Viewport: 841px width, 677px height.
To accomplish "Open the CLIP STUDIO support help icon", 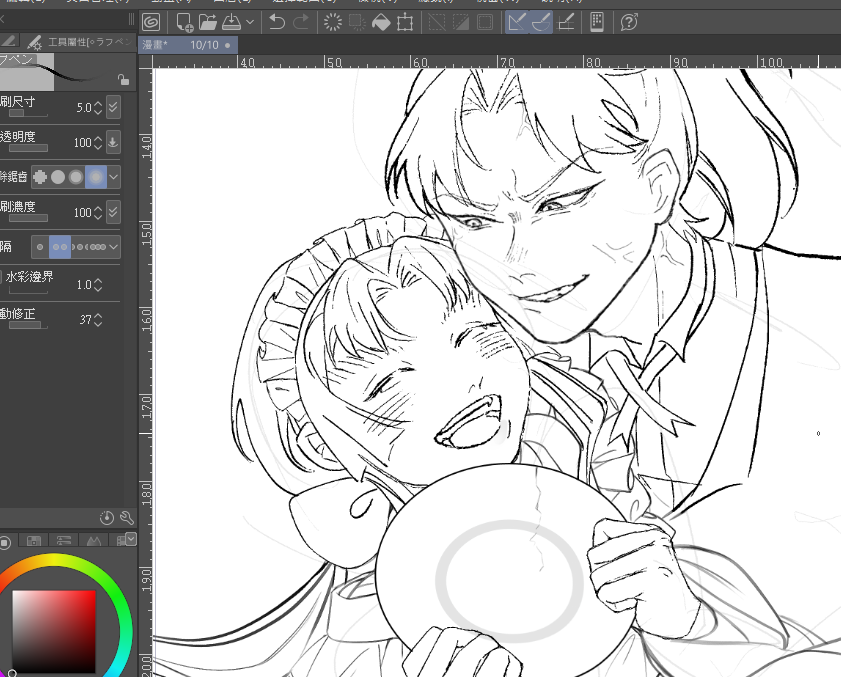I will (x=629, y=23).
